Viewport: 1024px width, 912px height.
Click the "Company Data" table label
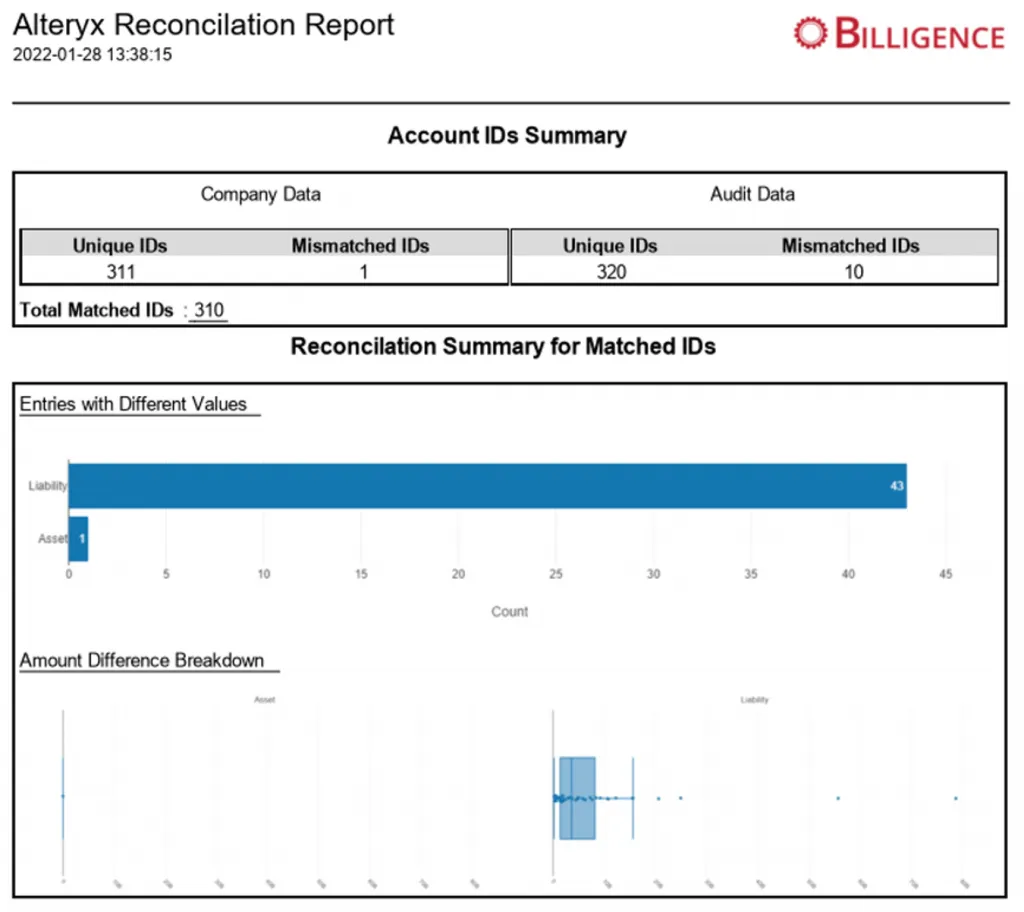261,194
